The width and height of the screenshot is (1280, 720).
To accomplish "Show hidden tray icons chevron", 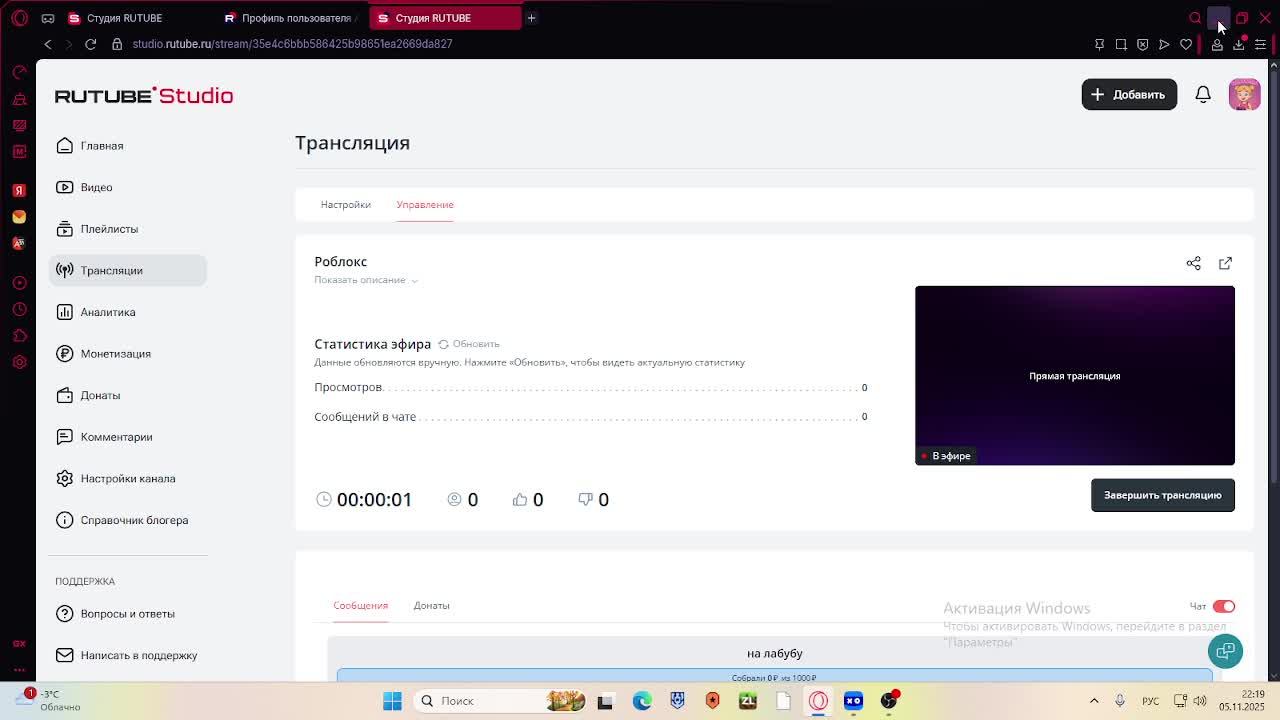I will coord(1094,701).
